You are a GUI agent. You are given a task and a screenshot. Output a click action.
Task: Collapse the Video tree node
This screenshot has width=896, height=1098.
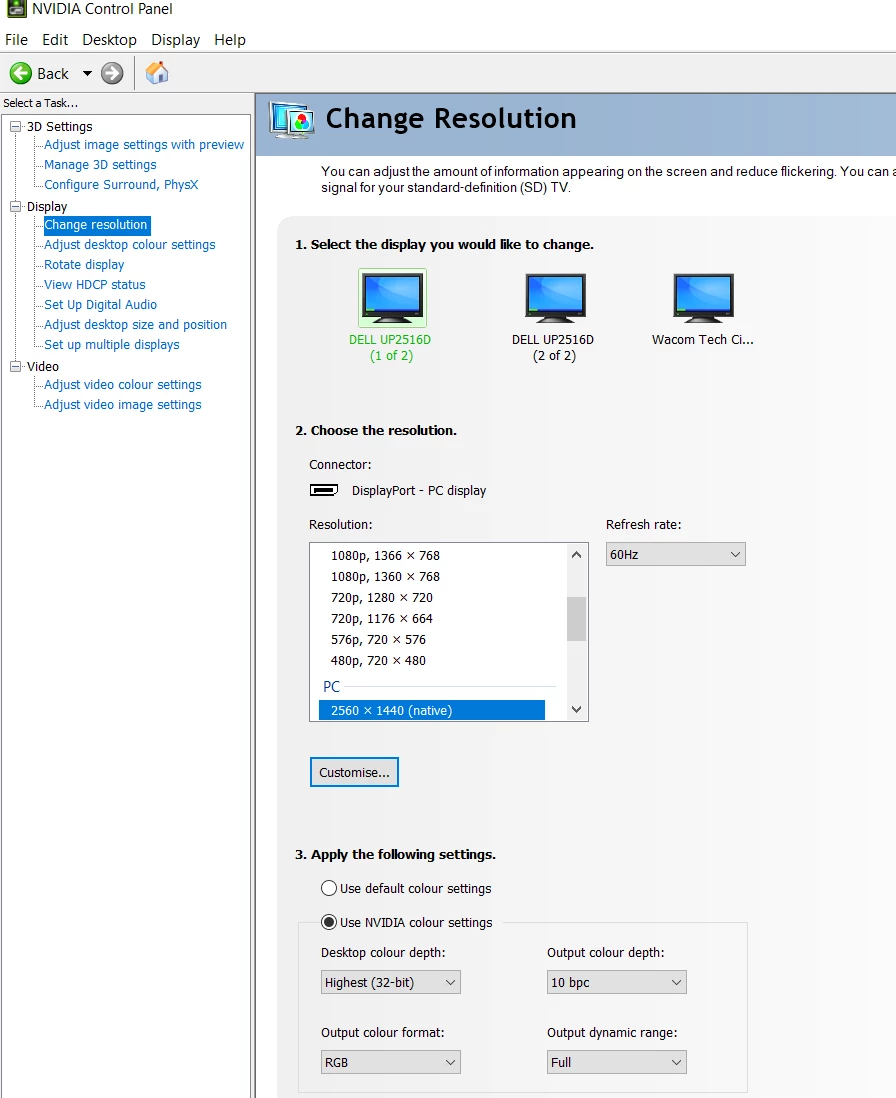(x=15, y=366)
